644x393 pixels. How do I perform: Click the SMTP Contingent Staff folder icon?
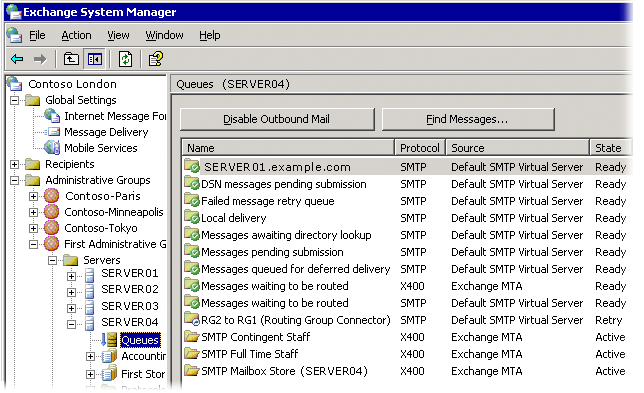(x=192, y=337)
